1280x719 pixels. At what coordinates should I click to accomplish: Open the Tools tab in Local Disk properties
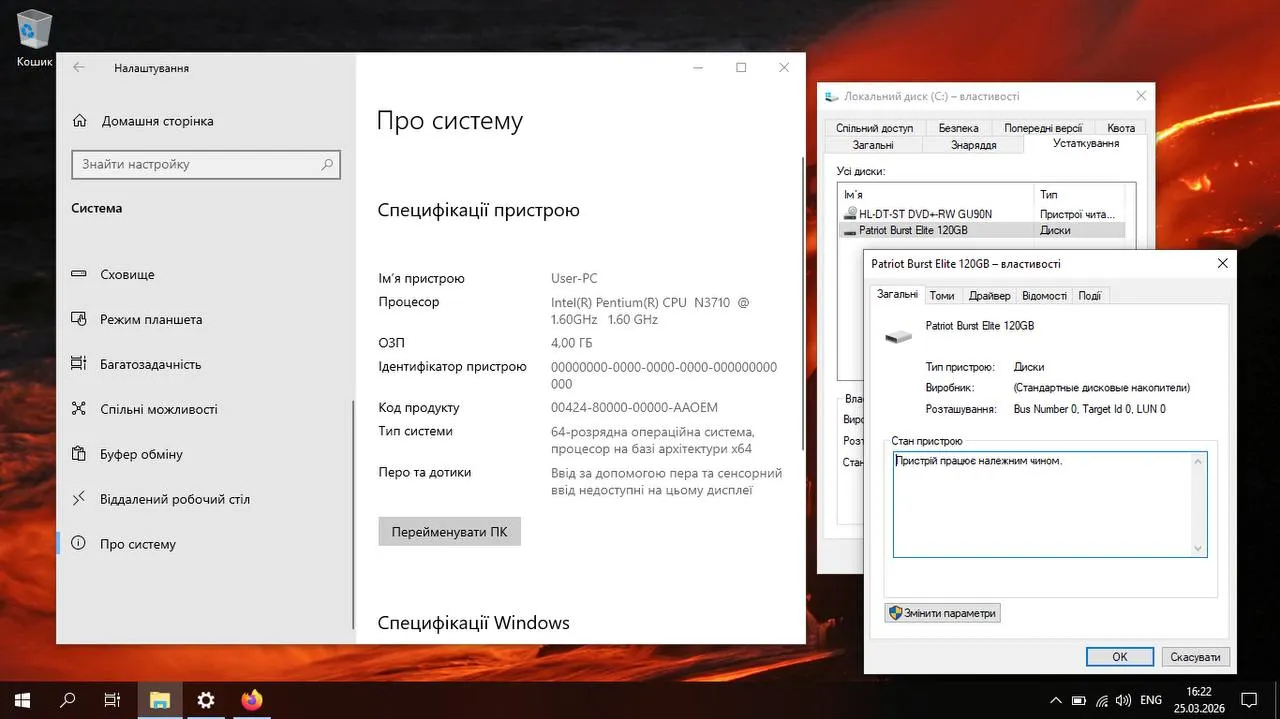click(973, 145)
